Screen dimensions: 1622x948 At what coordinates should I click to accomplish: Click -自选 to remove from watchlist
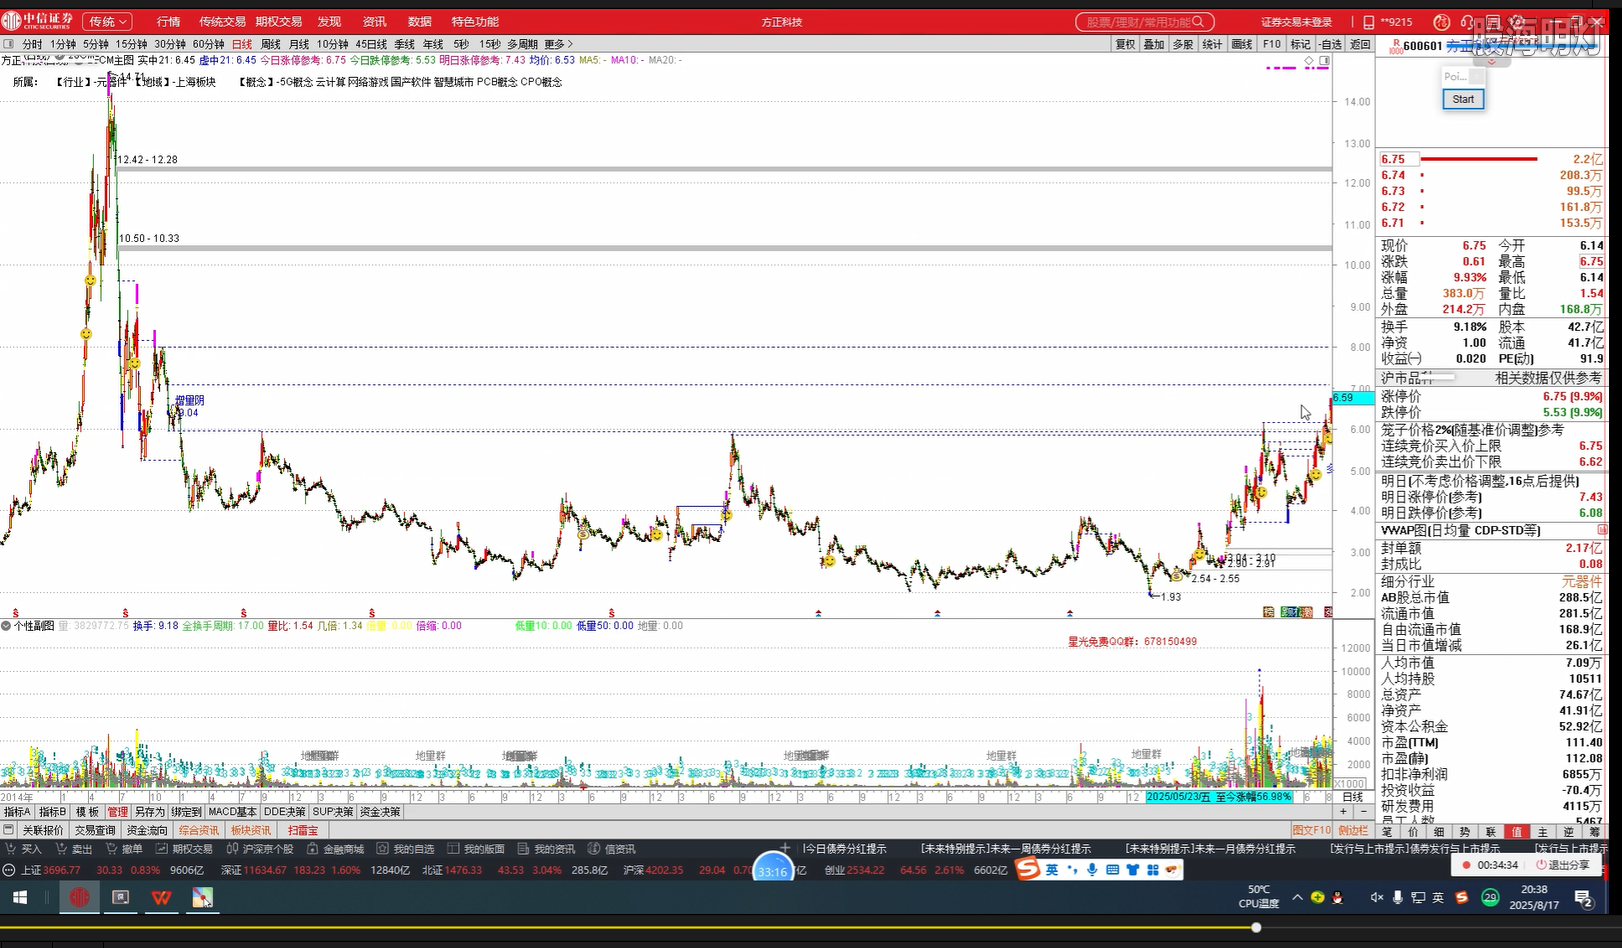tap(1331, 44)
